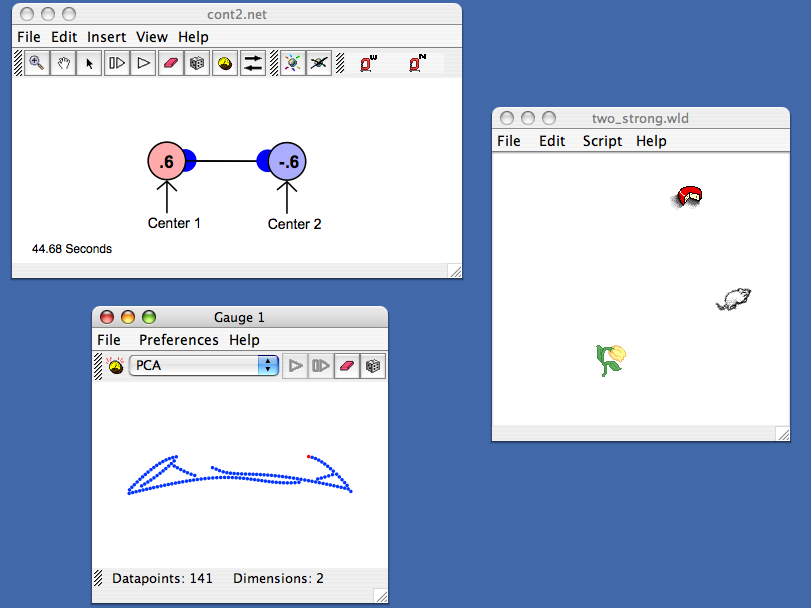Open the Preferences menu in Gauge 1
The image size is (811, 608).
[178, 340]
